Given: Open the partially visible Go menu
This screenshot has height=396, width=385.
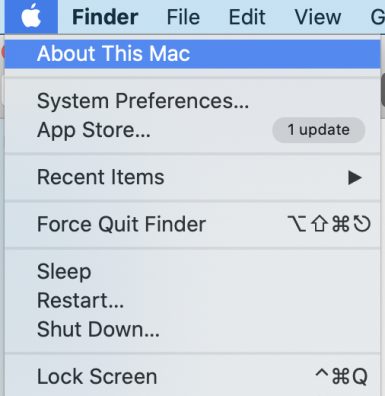Looking at the screenshot, I should click(x=378, y=17).
